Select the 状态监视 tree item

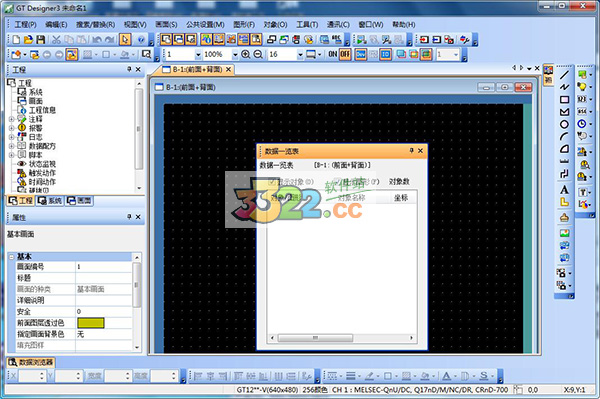click(42, 164)
